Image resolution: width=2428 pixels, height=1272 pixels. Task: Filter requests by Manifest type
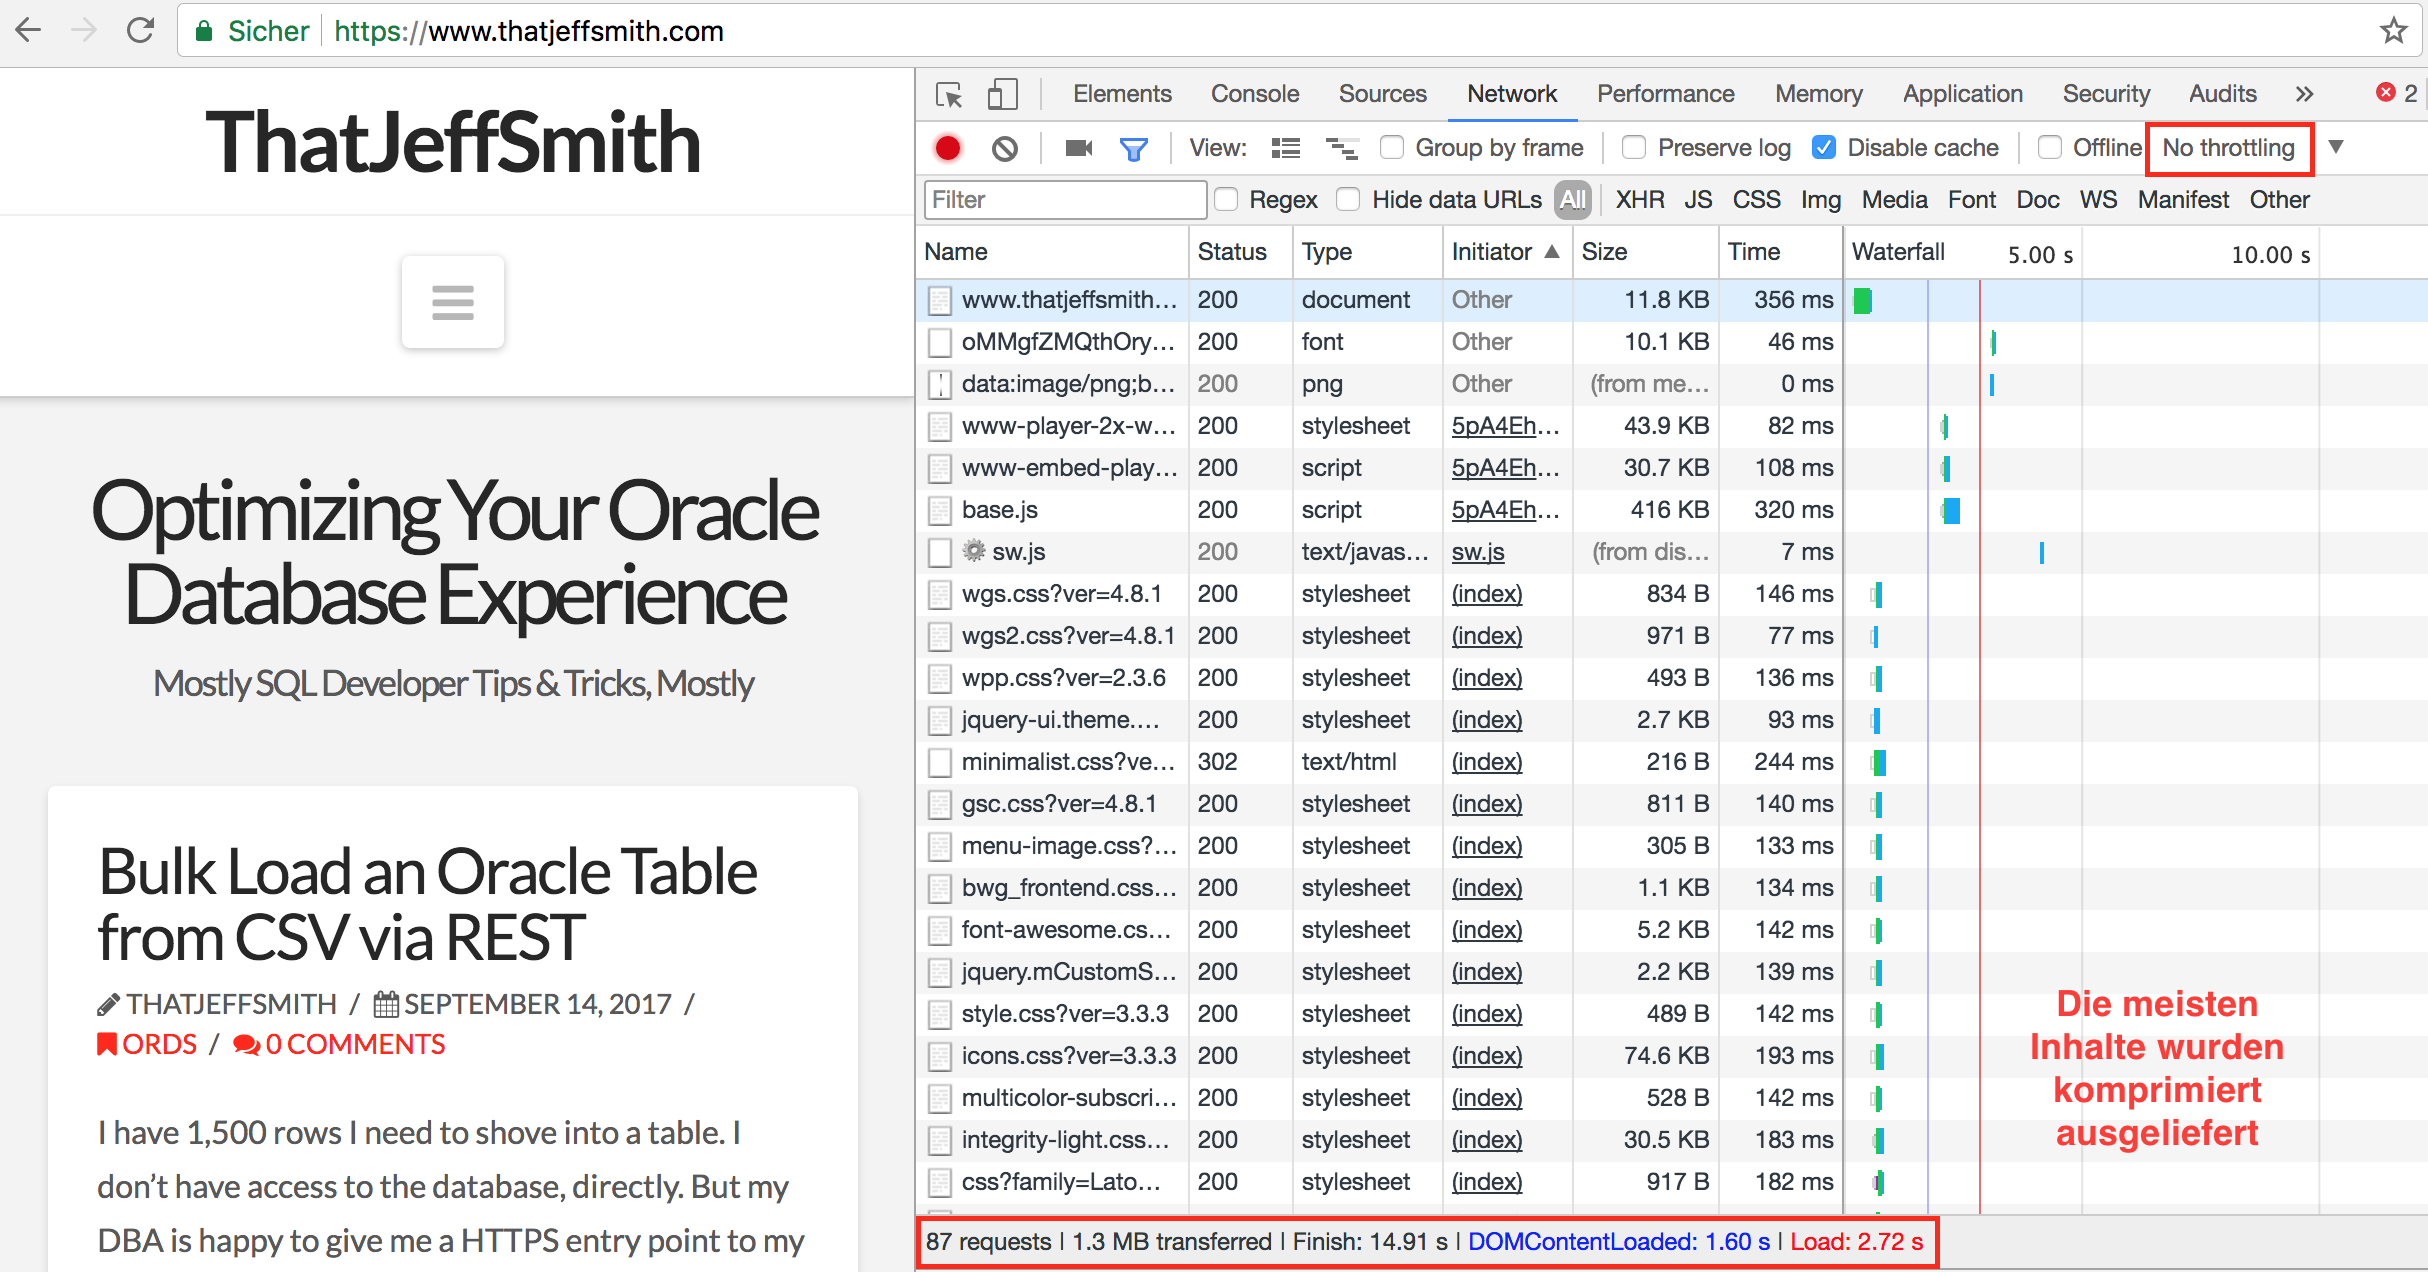[x=2184, y=200]
